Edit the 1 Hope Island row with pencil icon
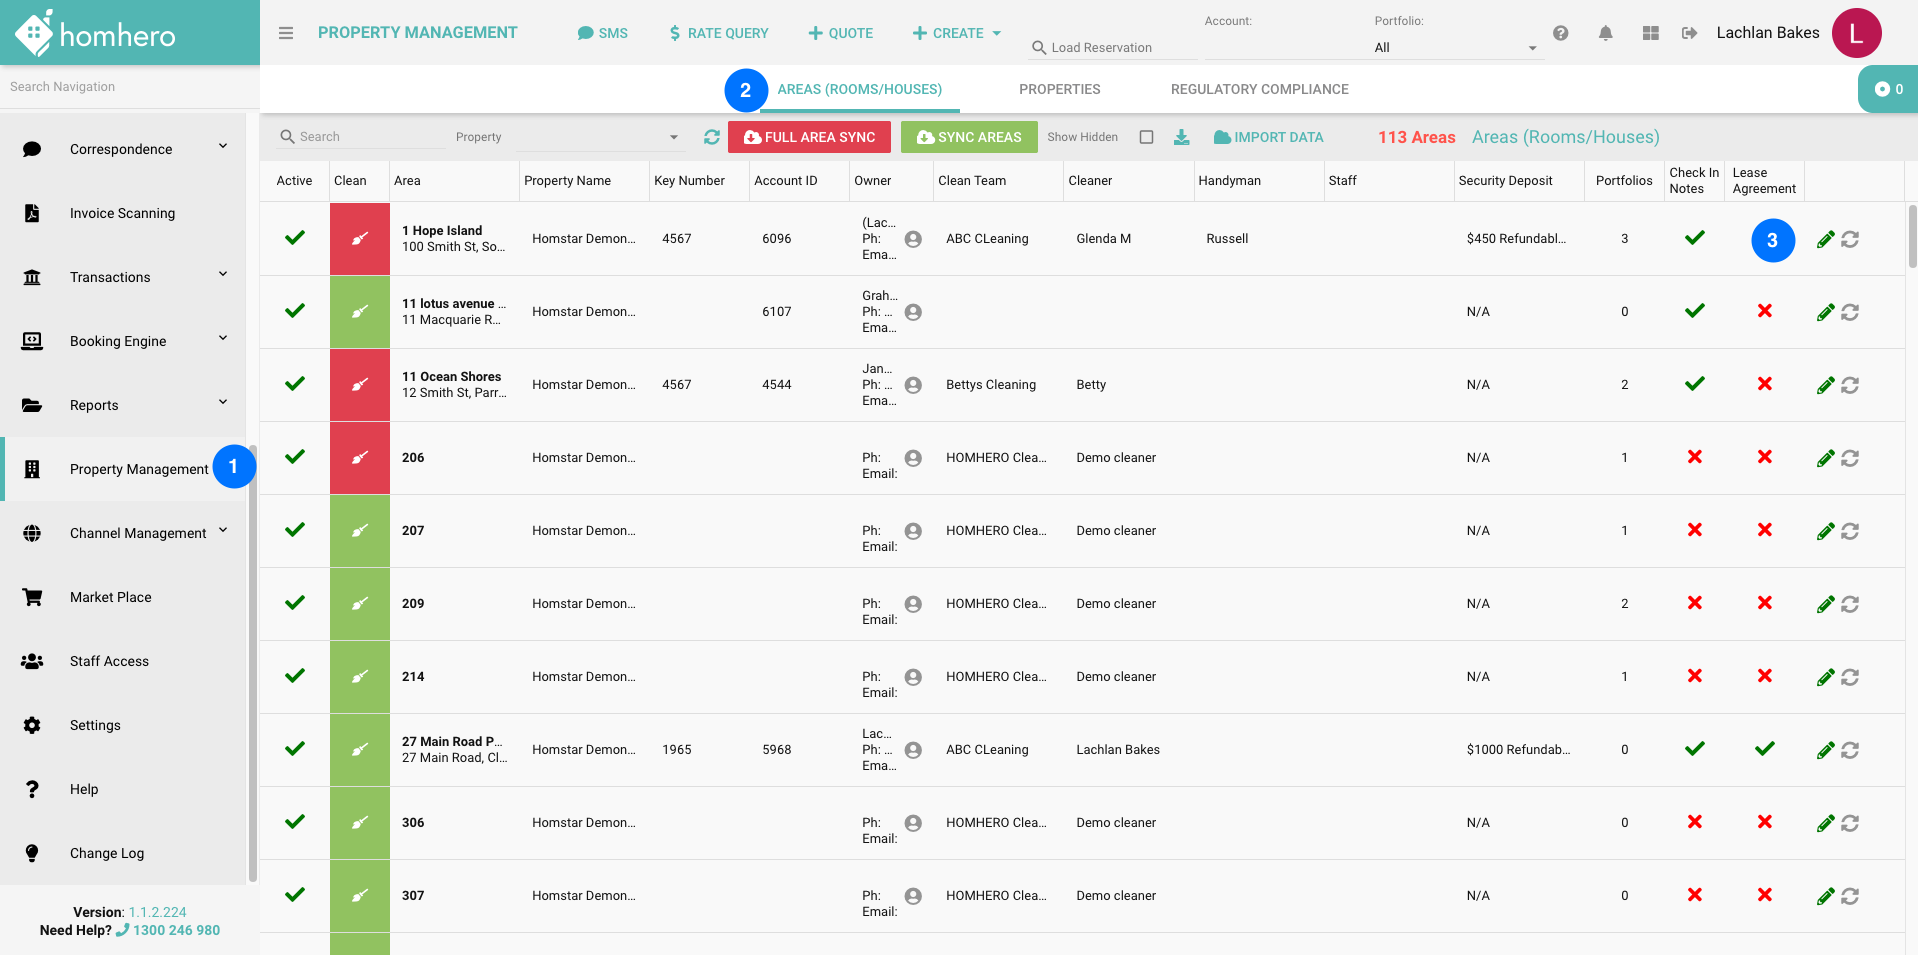Image resolution: width=1918 pixels, height=955 pixels. pos(1825,239)
